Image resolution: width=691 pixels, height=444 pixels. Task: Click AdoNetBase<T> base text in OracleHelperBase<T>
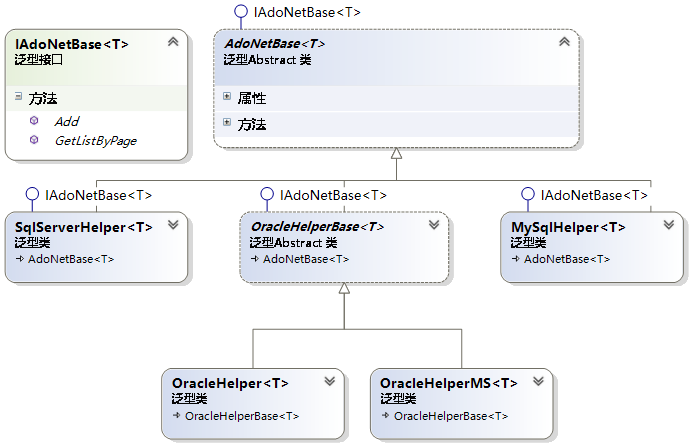pyautogui.click(x=306, y=259)
